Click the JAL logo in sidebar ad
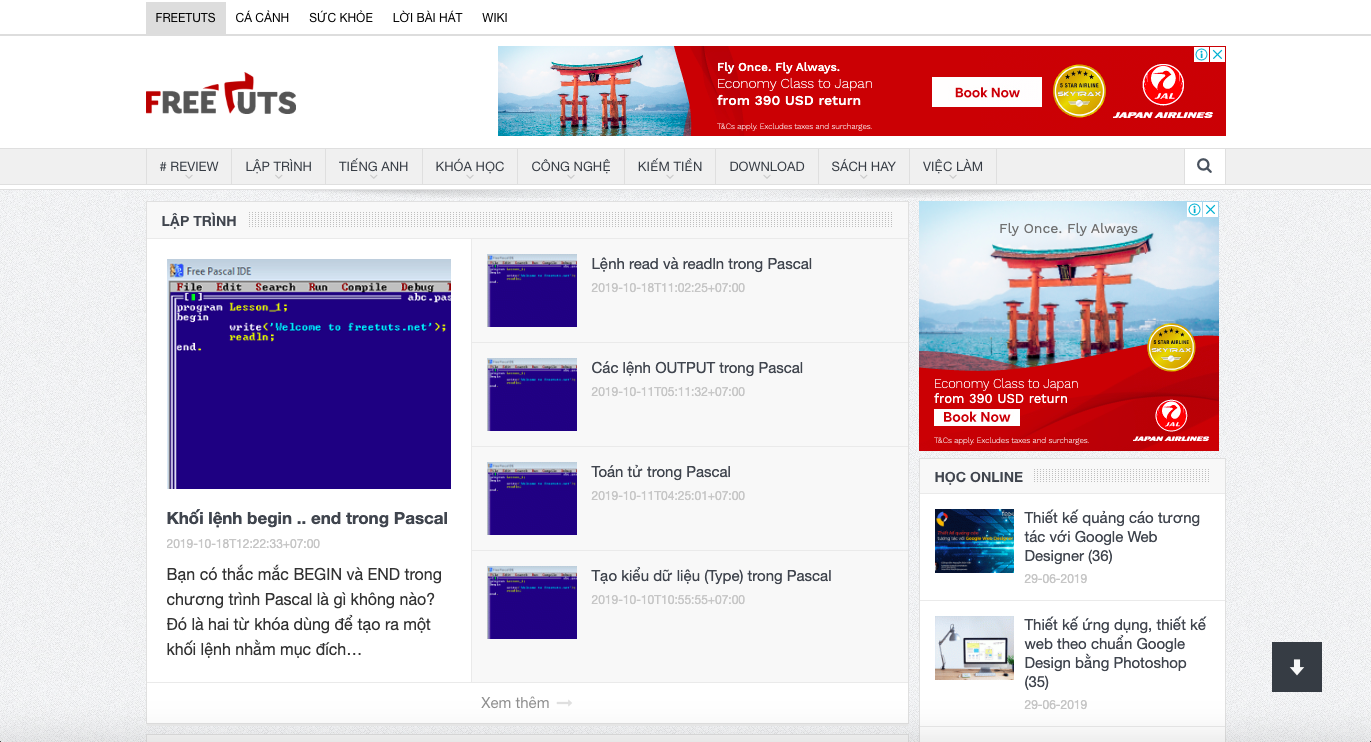1371x742 pixels. click(1170, 415)
